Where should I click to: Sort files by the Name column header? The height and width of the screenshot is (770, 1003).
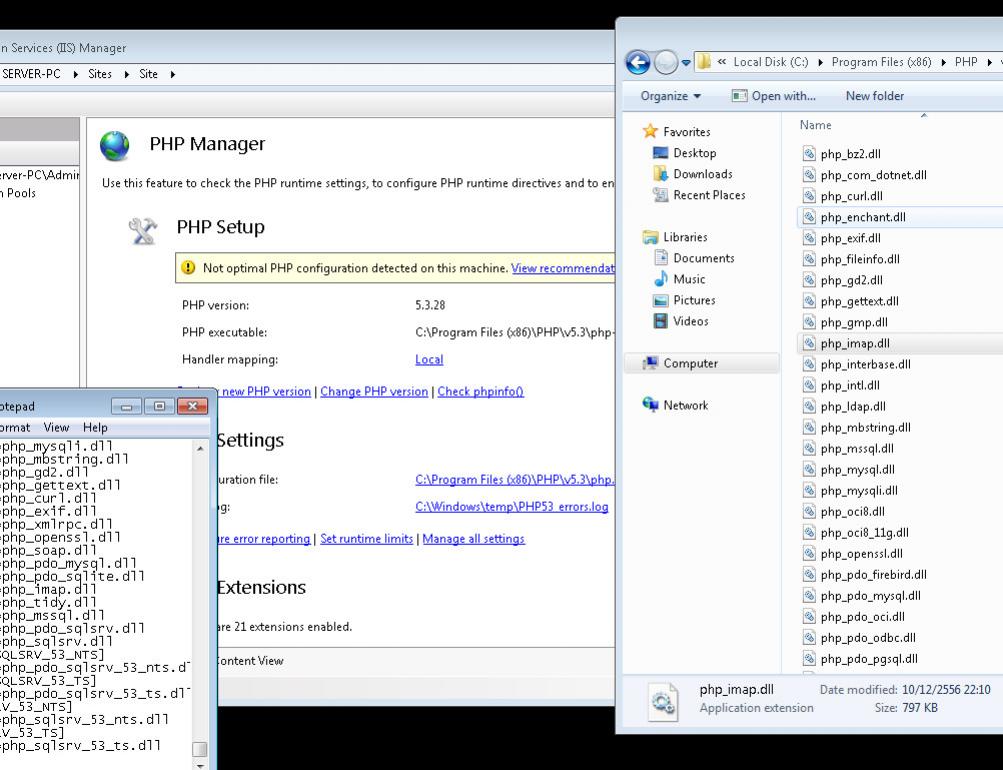point(816,125)
